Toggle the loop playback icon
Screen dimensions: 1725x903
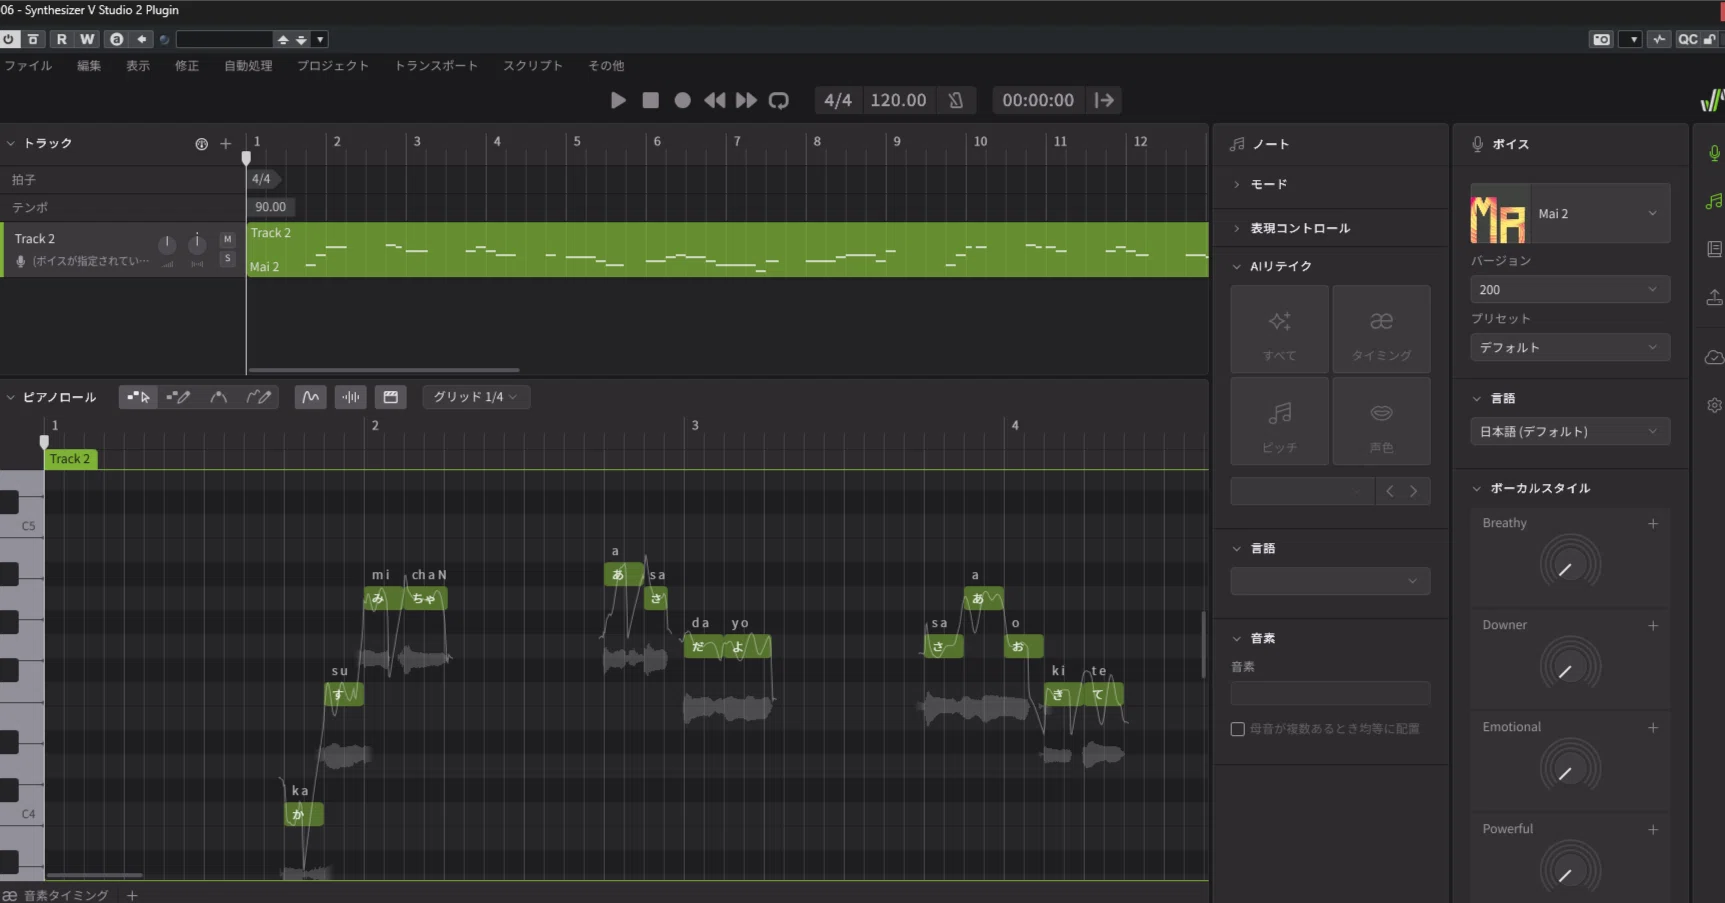[x=779, y=100]
